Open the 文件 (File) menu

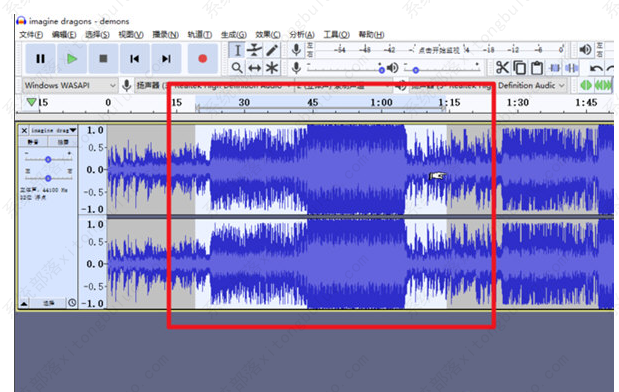tap(31, 35)
